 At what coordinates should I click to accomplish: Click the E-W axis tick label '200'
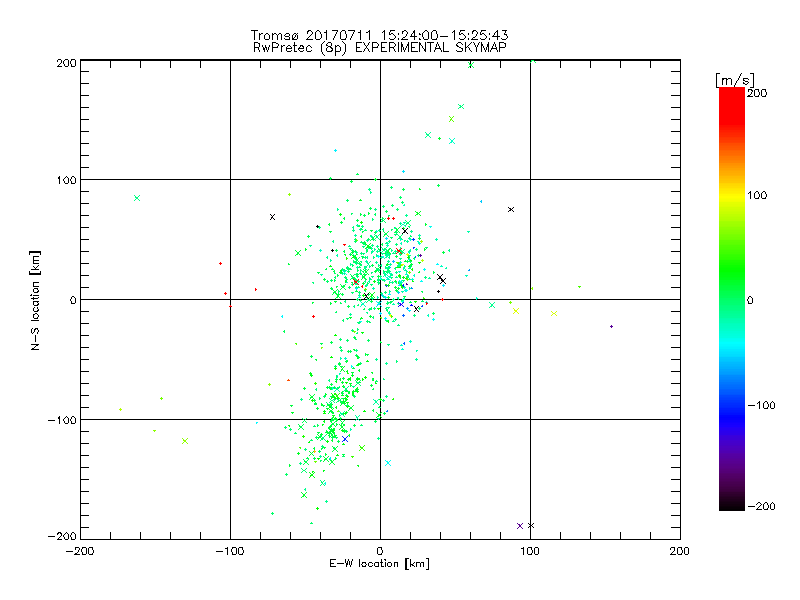click(680, 551)
